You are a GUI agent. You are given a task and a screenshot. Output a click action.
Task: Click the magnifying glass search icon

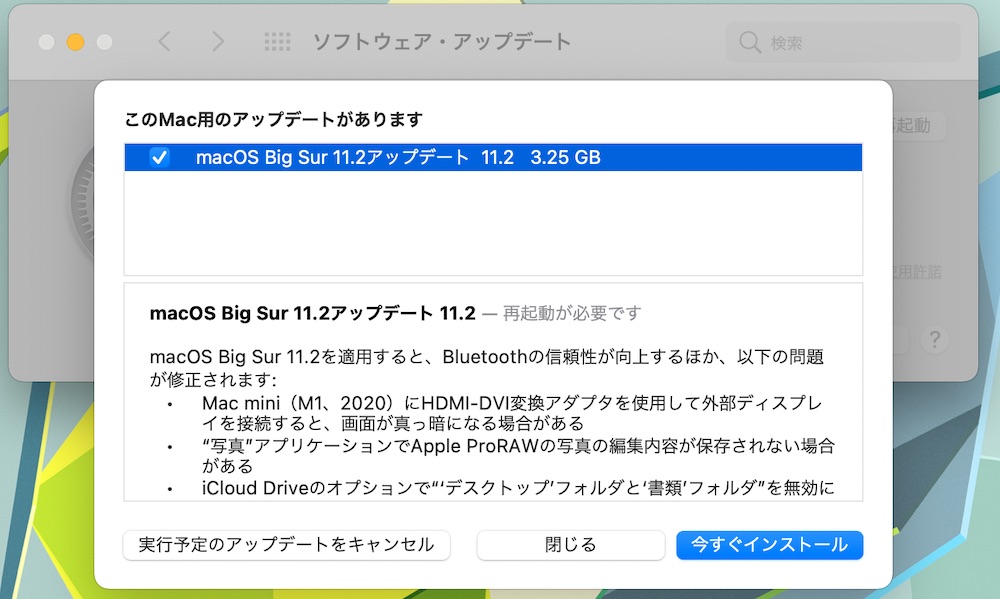coord(749,43)
